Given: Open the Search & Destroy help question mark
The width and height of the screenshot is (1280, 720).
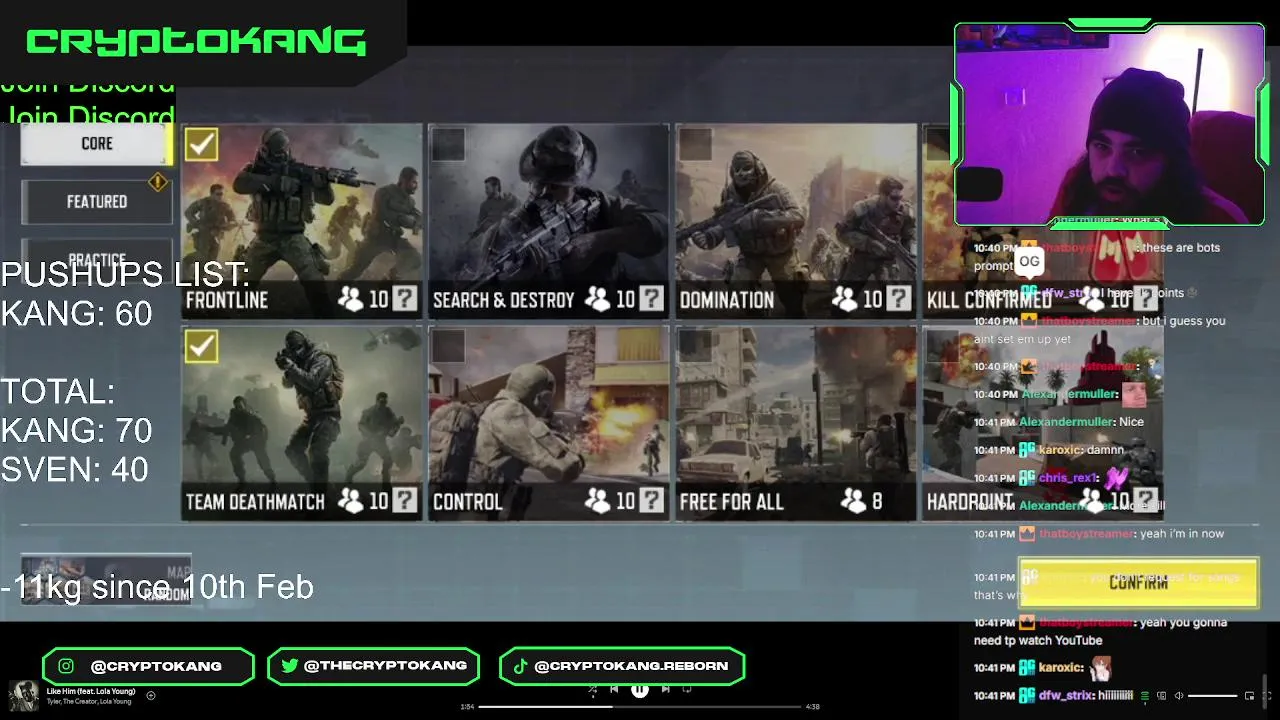Looking at the screenshot, I should coord(651,299).
